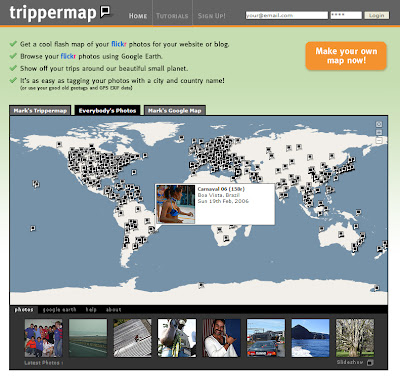Select the Papua New Guinea marker
The width and height of the screenshot is (400, 377).
coord(358,212)
